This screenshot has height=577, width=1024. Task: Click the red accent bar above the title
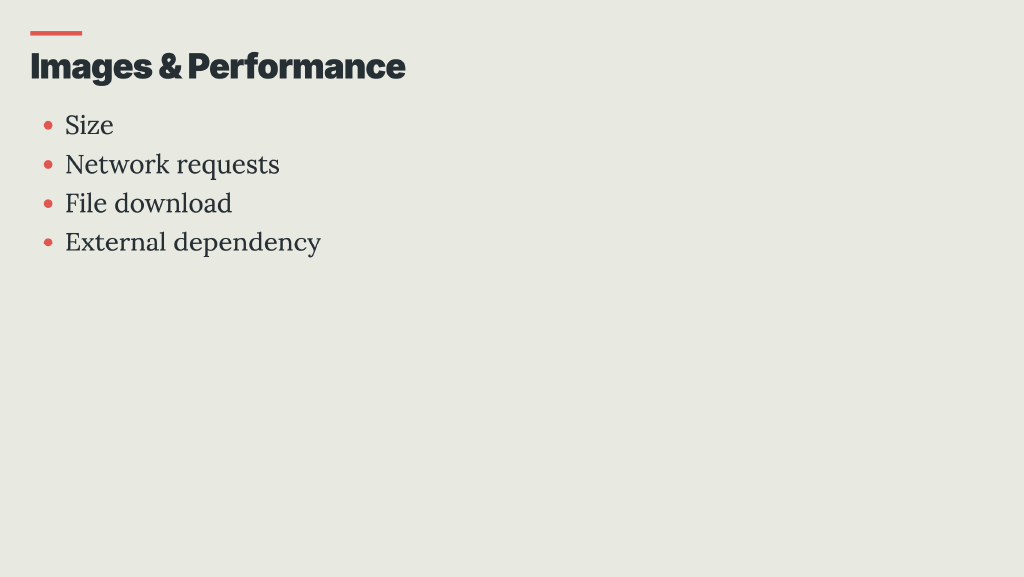56,33
